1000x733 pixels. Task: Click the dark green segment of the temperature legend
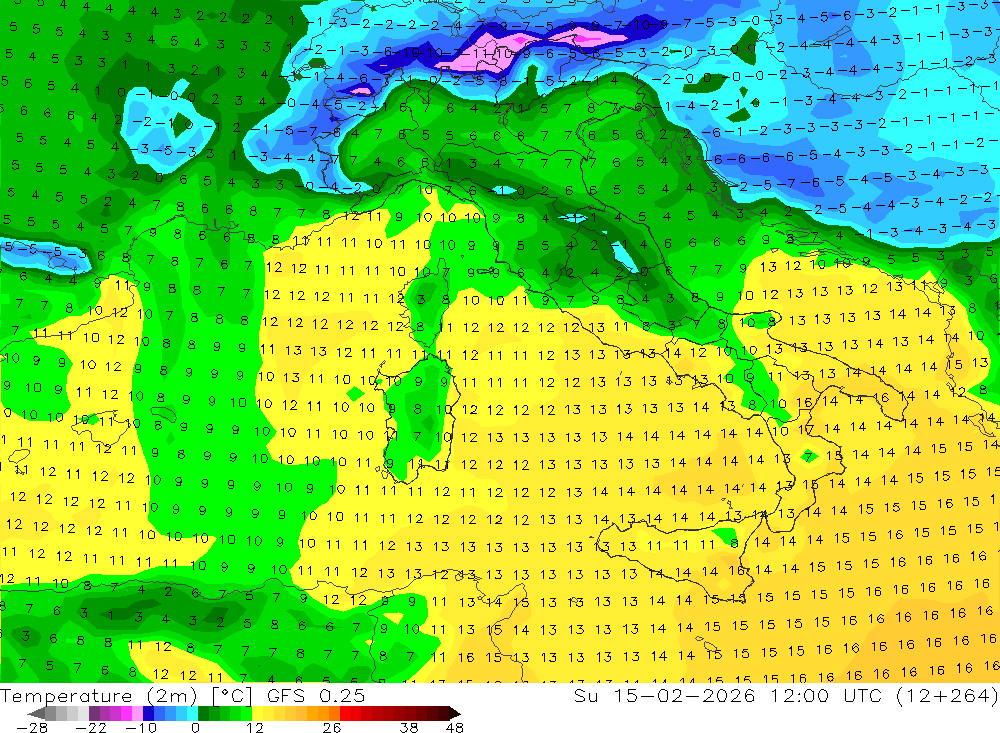(x=203, y=714)
